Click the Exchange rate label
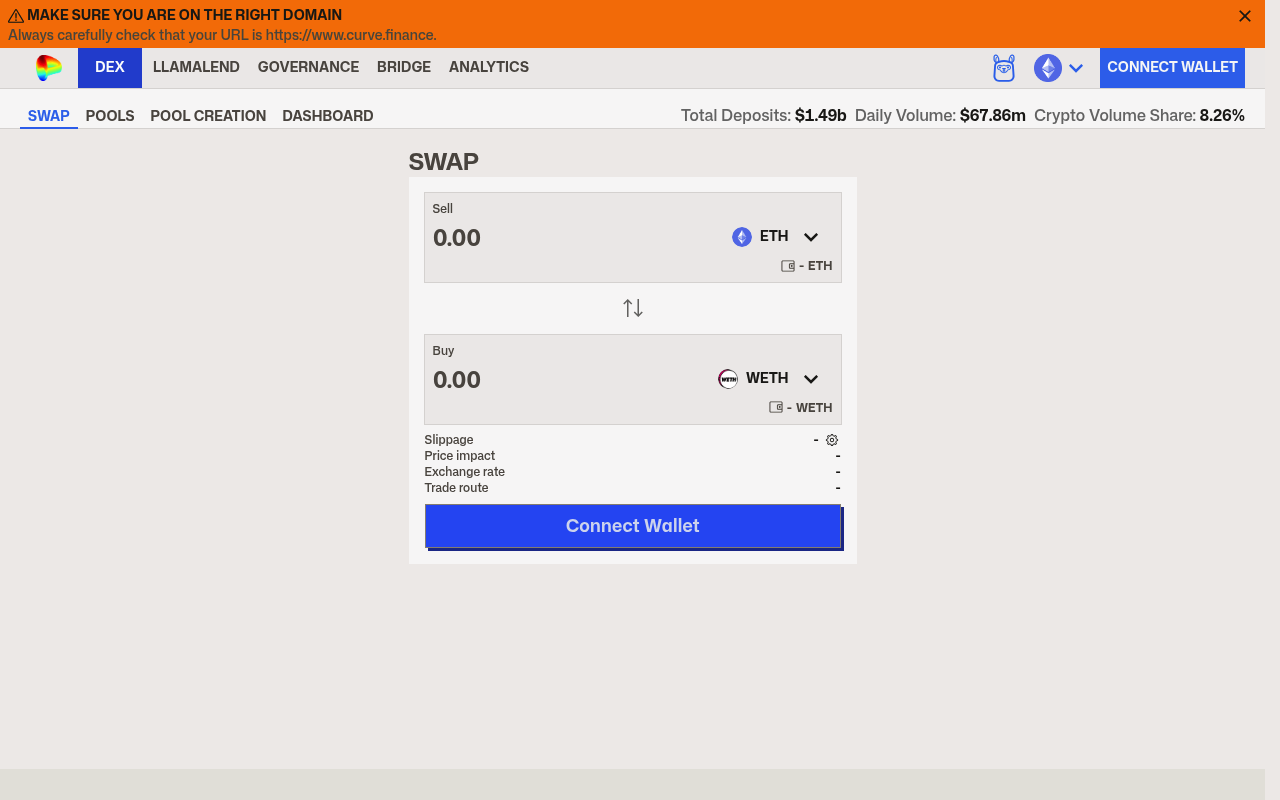This screenshot has height=800, width=1280. pyautogui.click(x=465, y=472)
